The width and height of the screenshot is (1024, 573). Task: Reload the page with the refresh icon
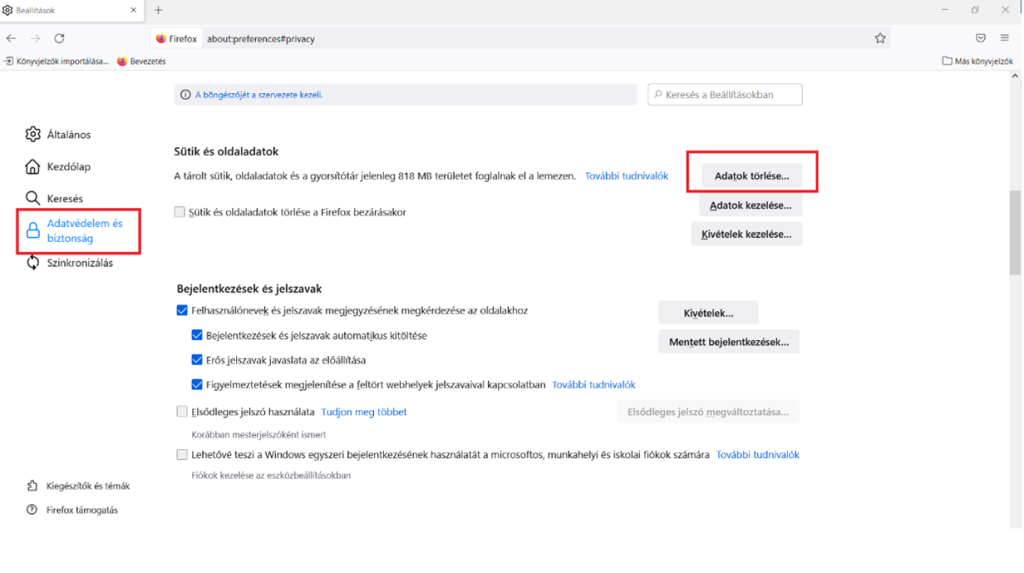[59, 38]
